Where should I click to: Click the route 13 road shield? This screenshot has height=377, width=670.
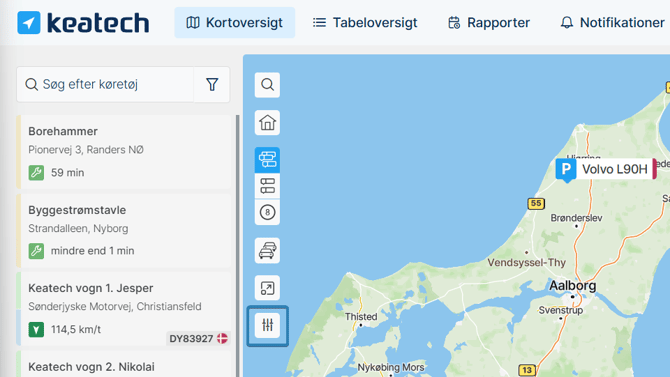click(527, 370)
